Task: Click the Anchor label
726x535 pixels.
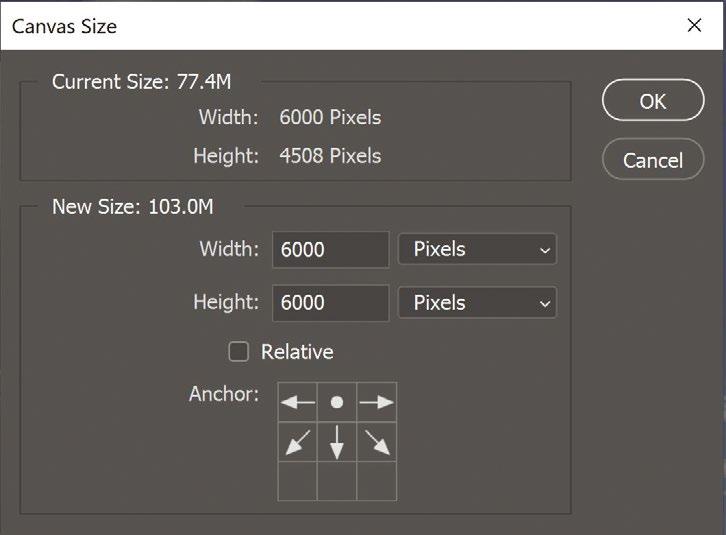Action: tap(223, 394)
